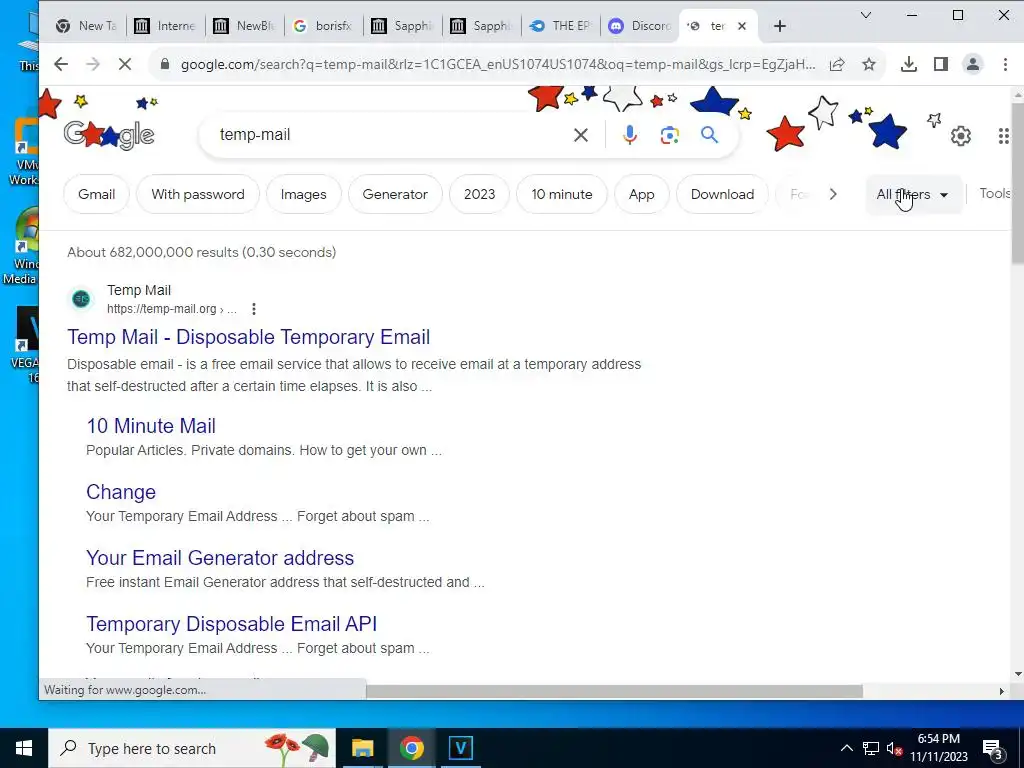The image size is (1024, 768).
Task: Toggle the Chrome side panel
Action: (940, 64)
